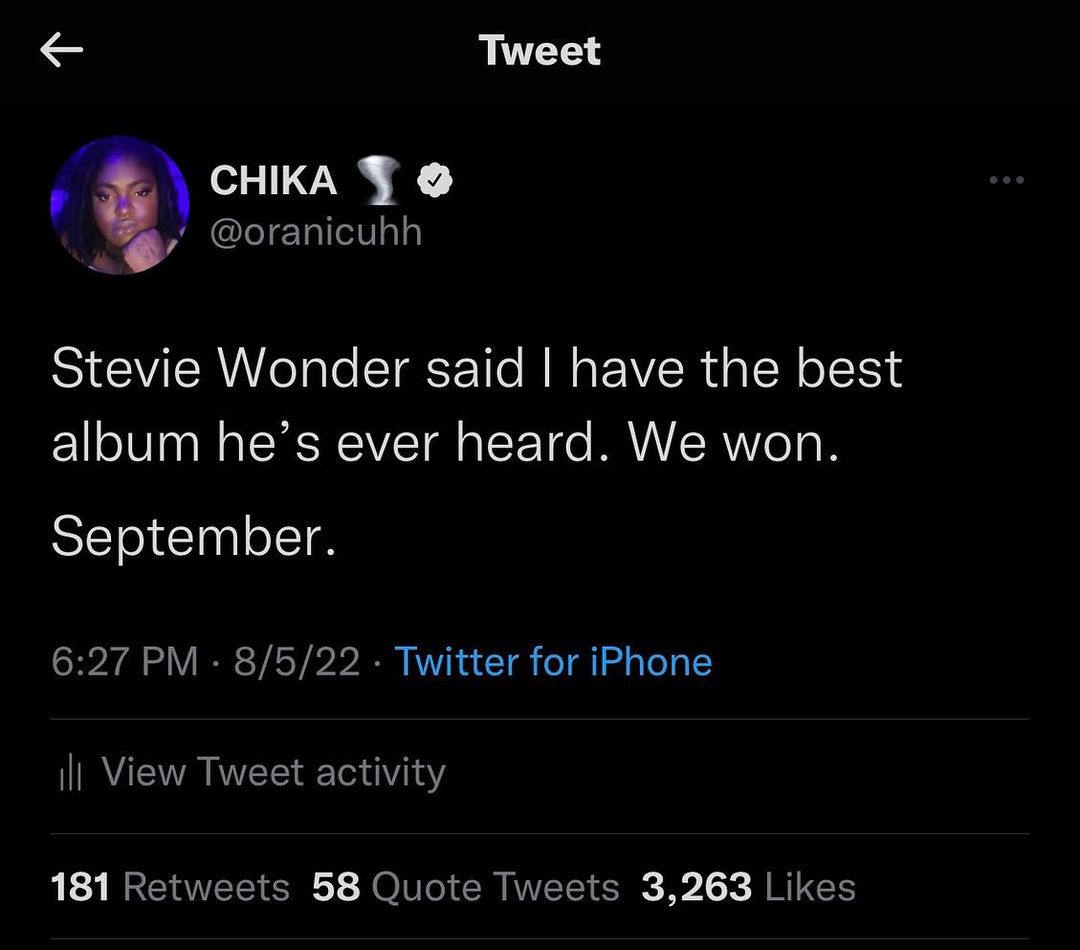
Task: Tap the "Stevie Wonder said" text line
Action: point(287,369)
